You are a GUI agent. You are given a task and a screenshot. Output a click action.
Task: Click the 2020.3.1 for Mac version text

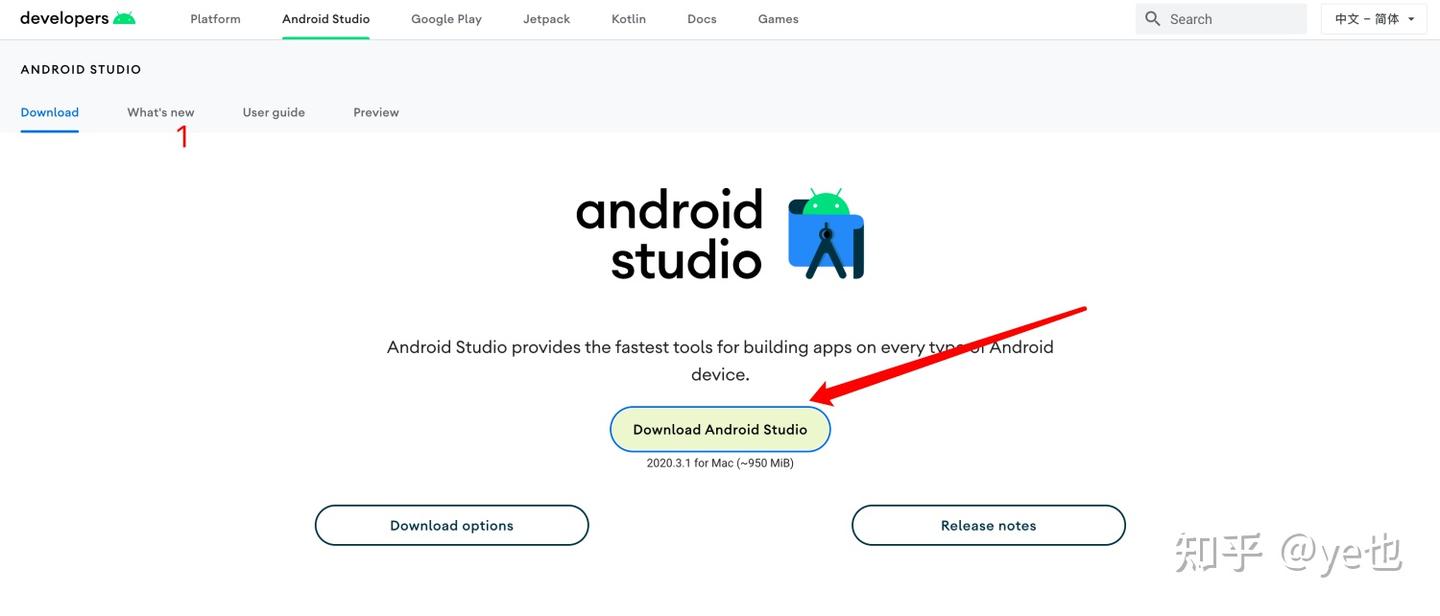coord(720,463)
